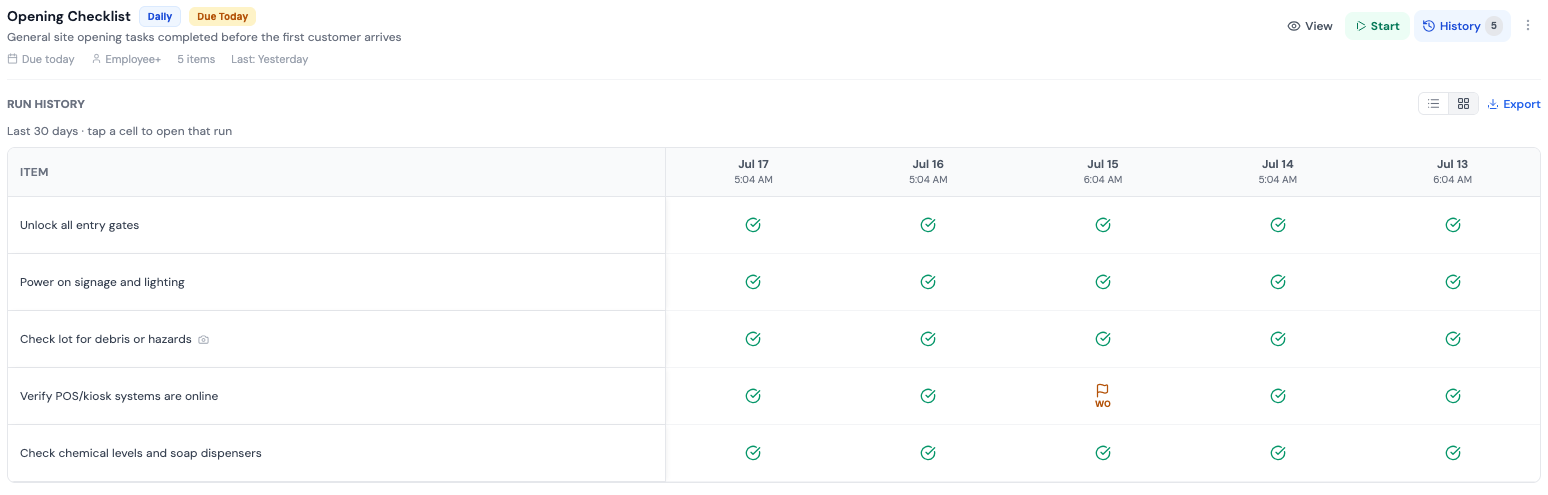Open Jul 14 check for Power on signage
The width and height of the screenshot is (1548, 495).
coord(1278,282)
